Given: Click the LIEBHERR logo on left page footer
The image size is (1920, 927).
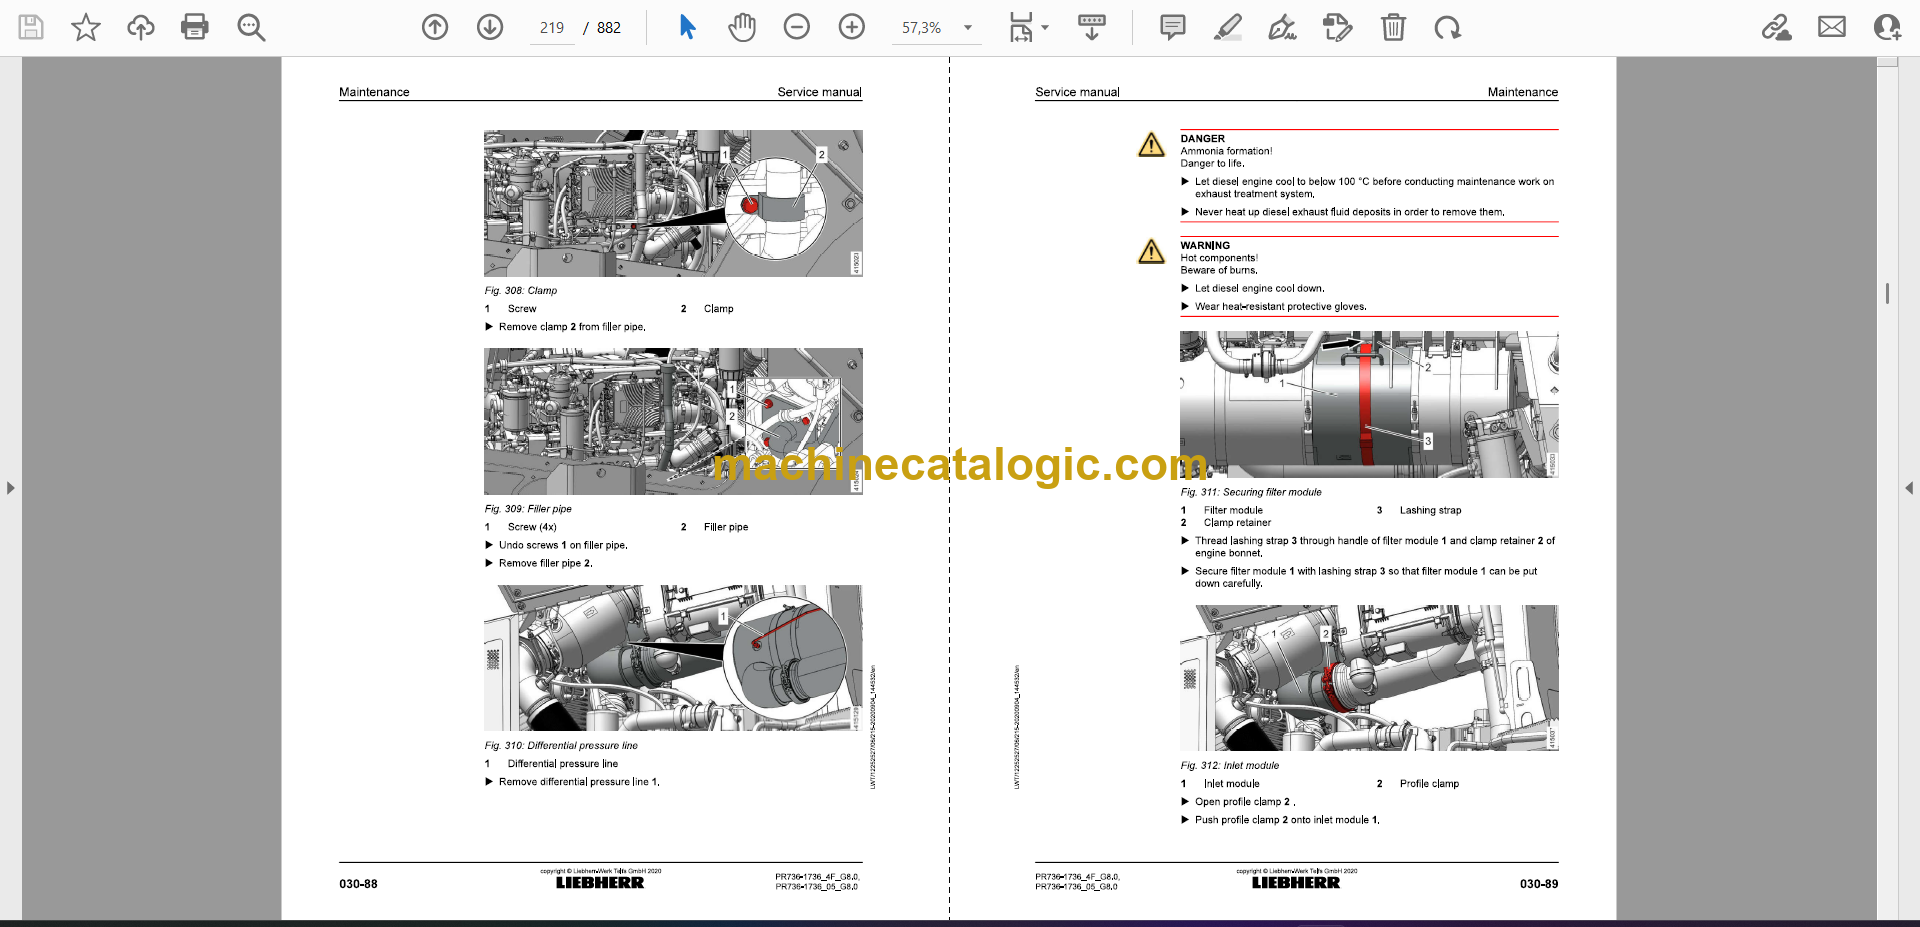Looking at the screenshot, I should 600,883.
